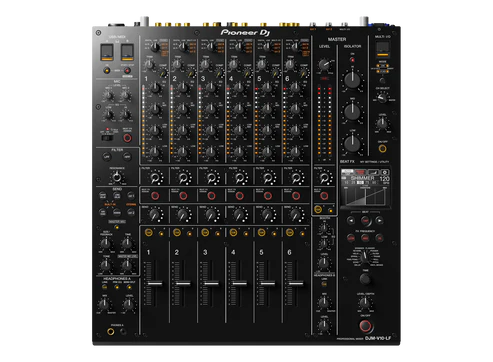493x362 pixels.
Task: Toggle channel 4 CUE button
Action: 233,232
